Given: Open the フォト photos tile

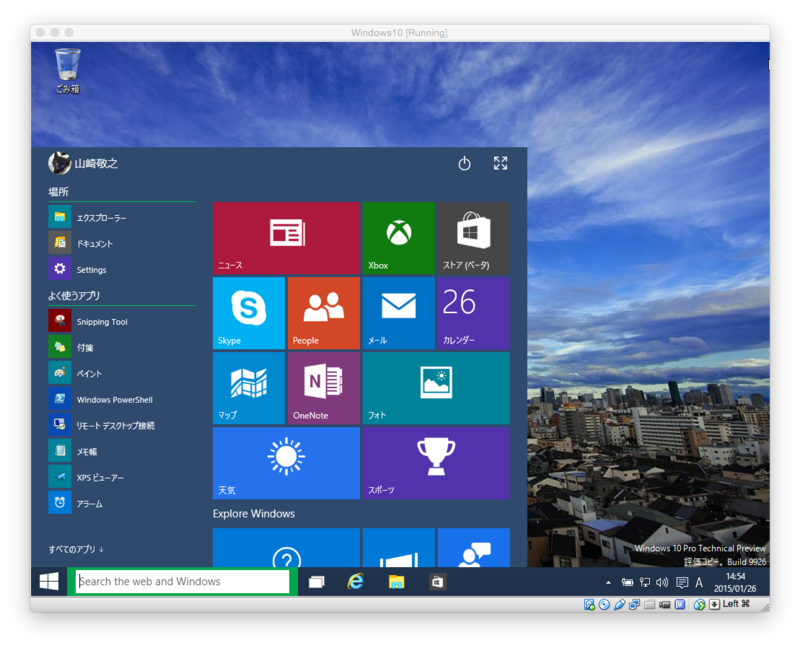Looking at the screenshot, I should coord(436,388).
